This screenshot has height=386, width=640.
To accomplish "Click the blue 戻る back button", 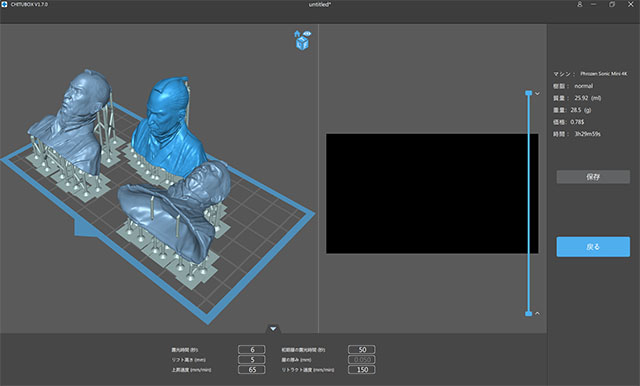I will click(x=593, y=246).
